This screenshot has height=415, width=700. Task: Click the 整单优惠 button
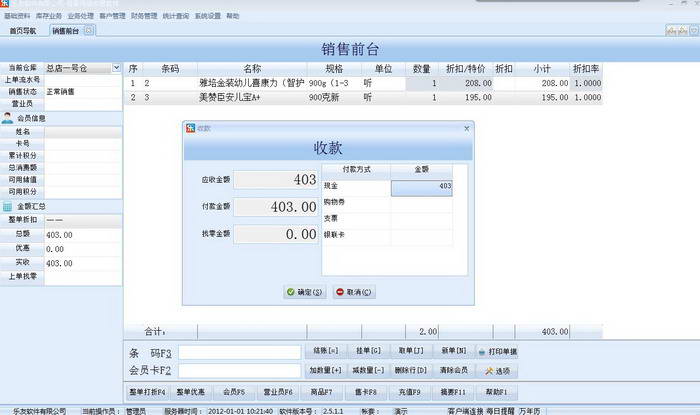[x=191, y=392]
